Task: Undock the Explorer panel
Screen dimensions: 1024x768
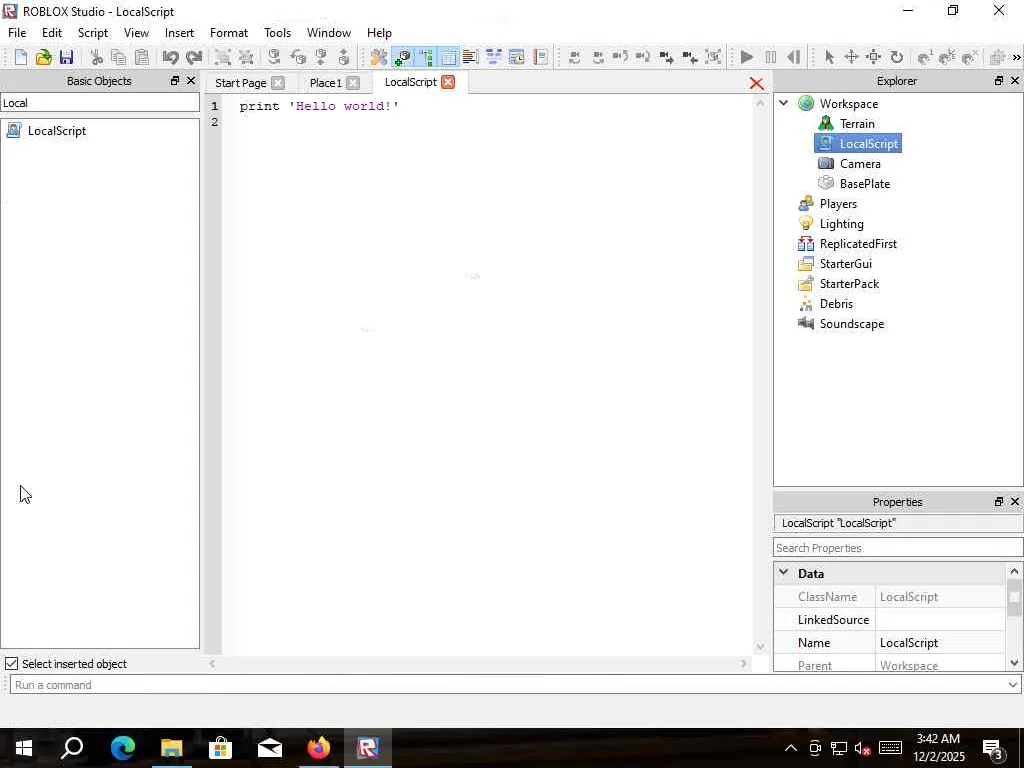Action: click(999, 80)
